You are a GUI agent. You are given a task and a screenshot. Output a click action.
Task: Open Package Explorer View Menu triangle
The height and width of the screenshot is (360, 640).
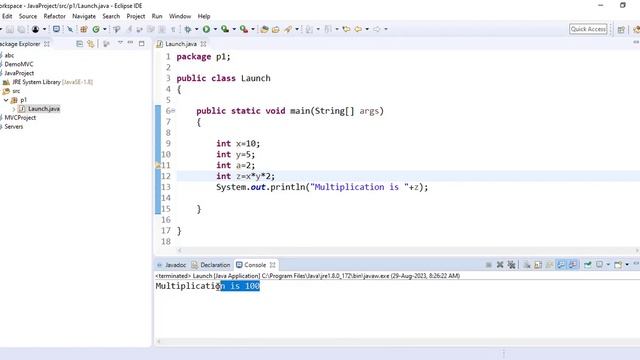pyautogui.click(x=120, y=42)
